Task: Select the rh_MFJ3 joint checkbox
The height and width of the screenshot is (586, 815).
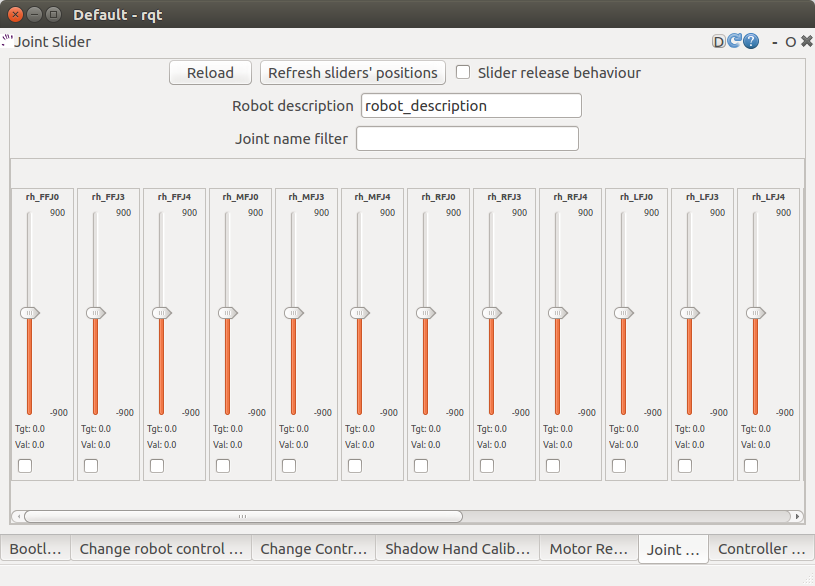Action: click(x=289, y=466)
